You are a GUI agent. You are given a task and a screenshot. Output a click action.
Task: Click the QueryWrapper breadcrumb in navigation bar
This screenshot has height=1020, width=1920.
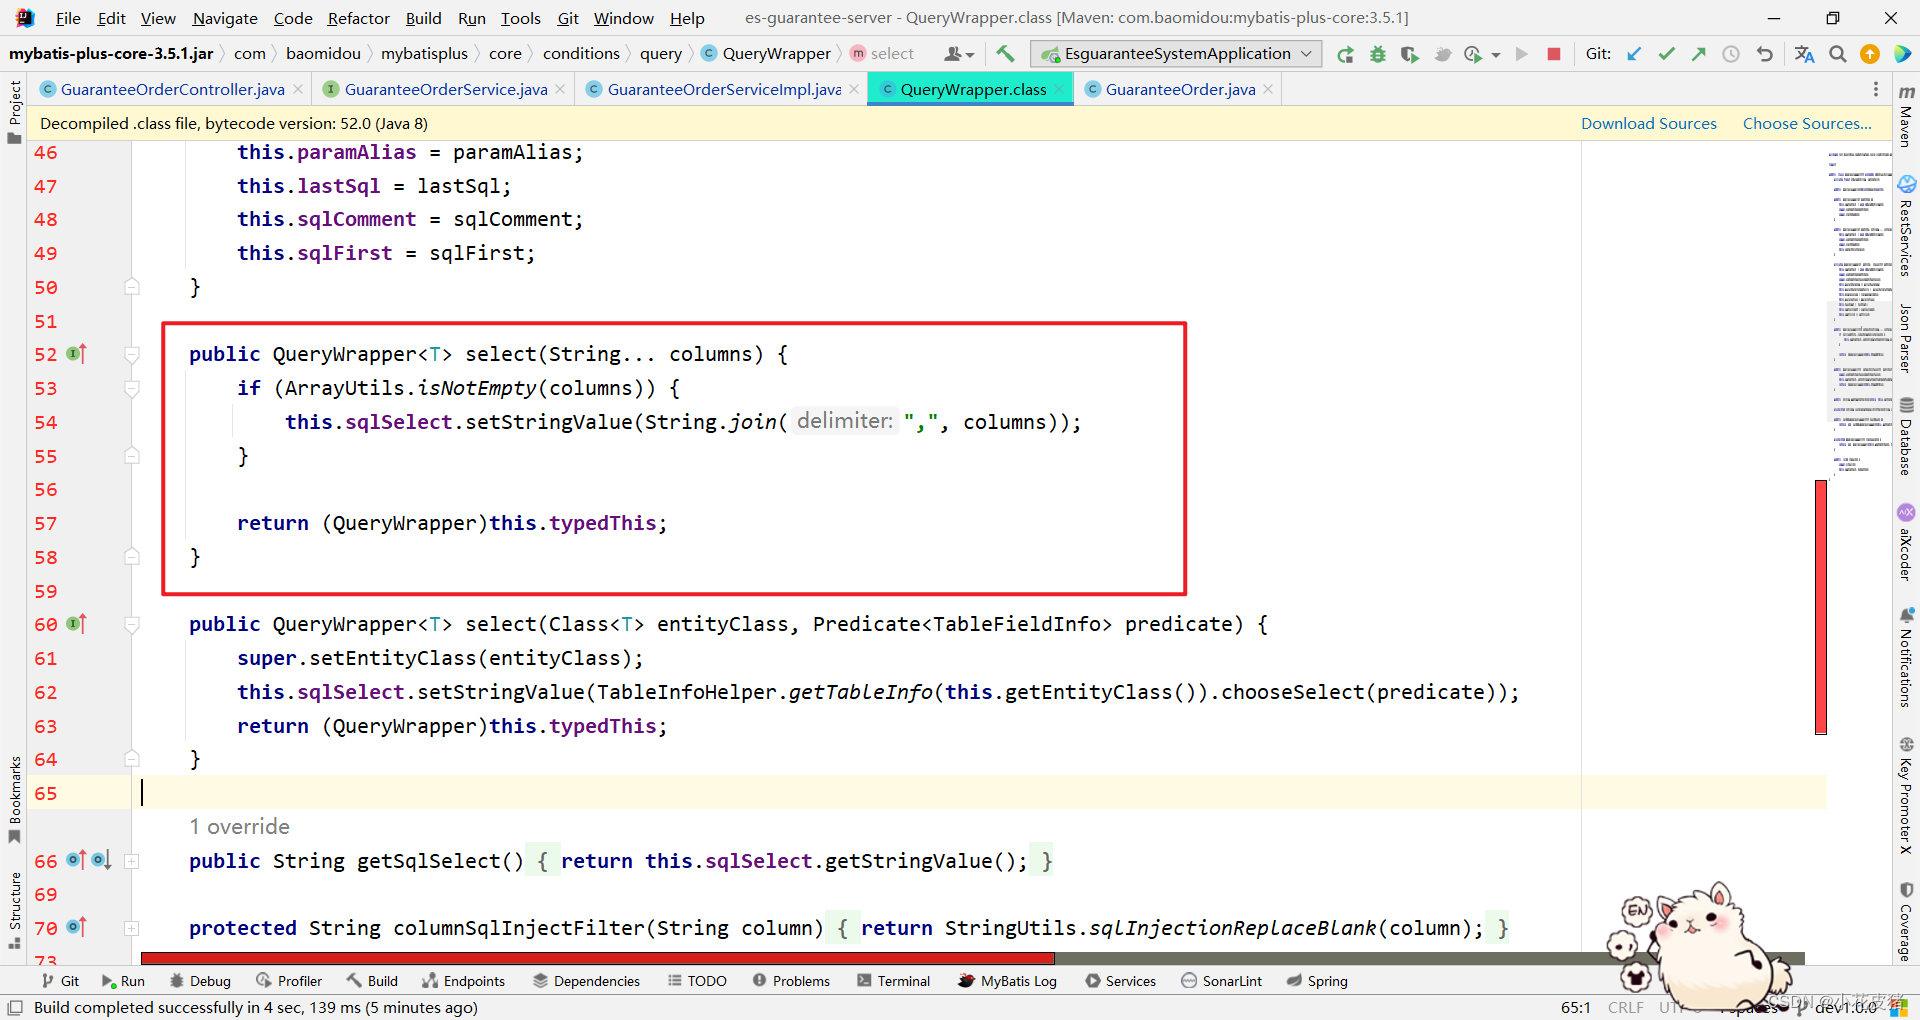tap(766, 54)
